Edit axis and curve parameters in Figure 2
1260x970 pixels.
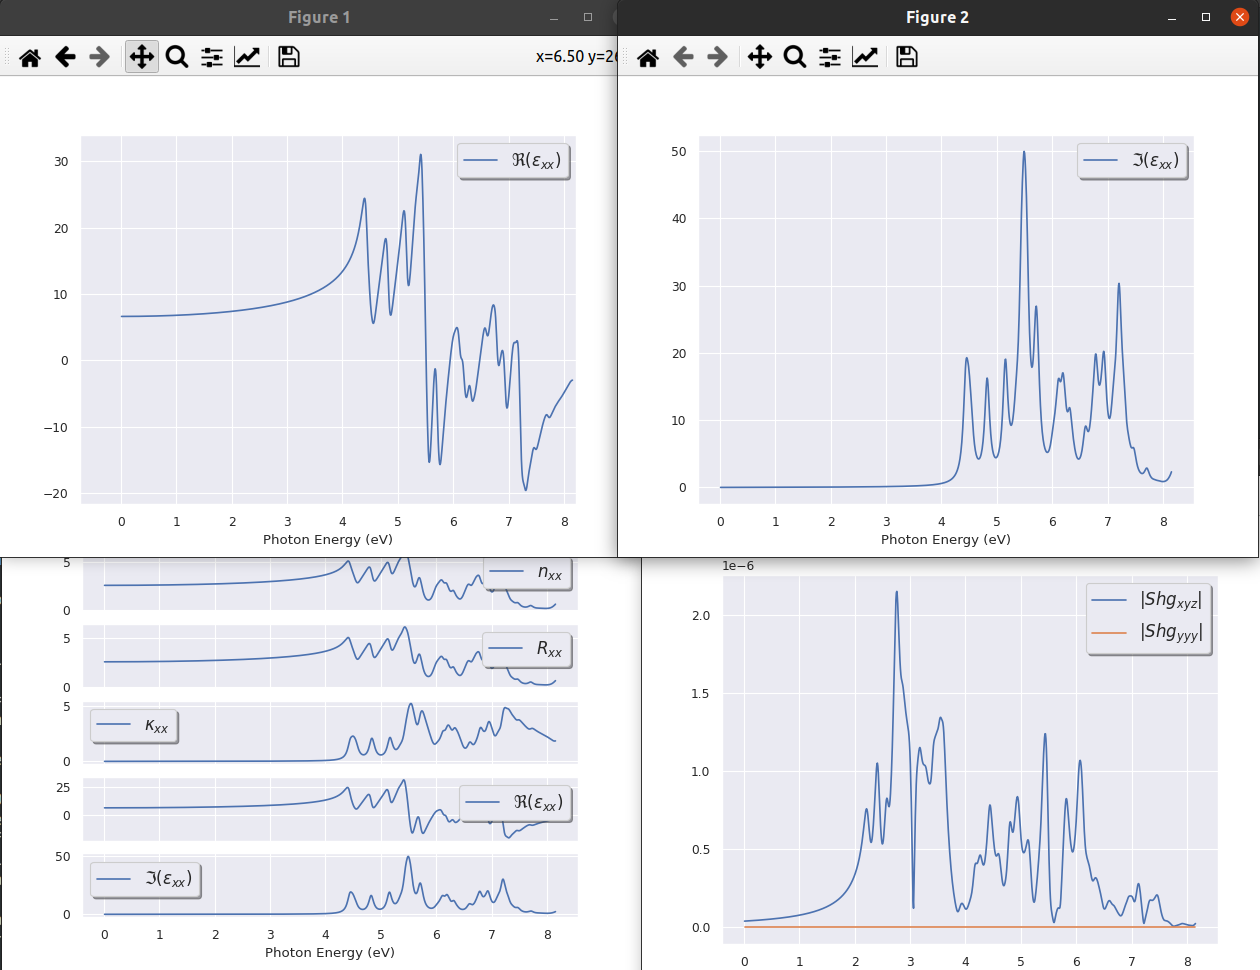coord(865,57)
